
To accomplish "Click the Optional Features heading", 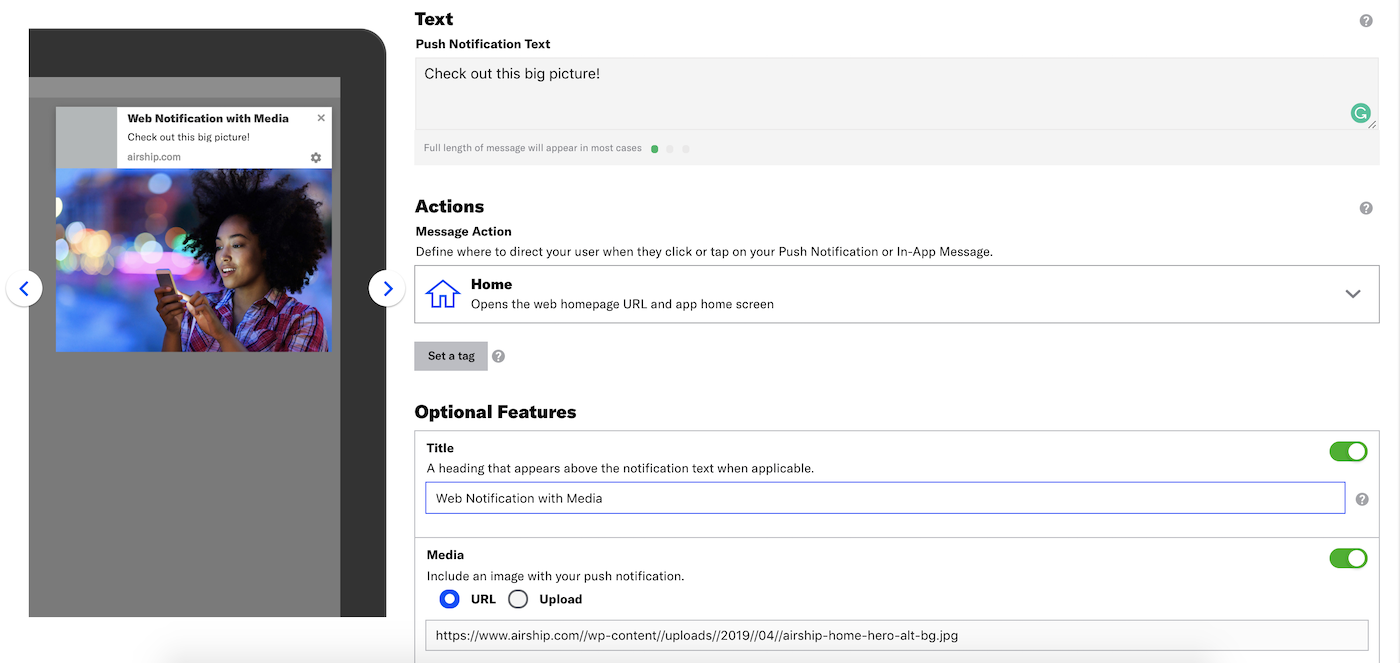I will point(495,412).
